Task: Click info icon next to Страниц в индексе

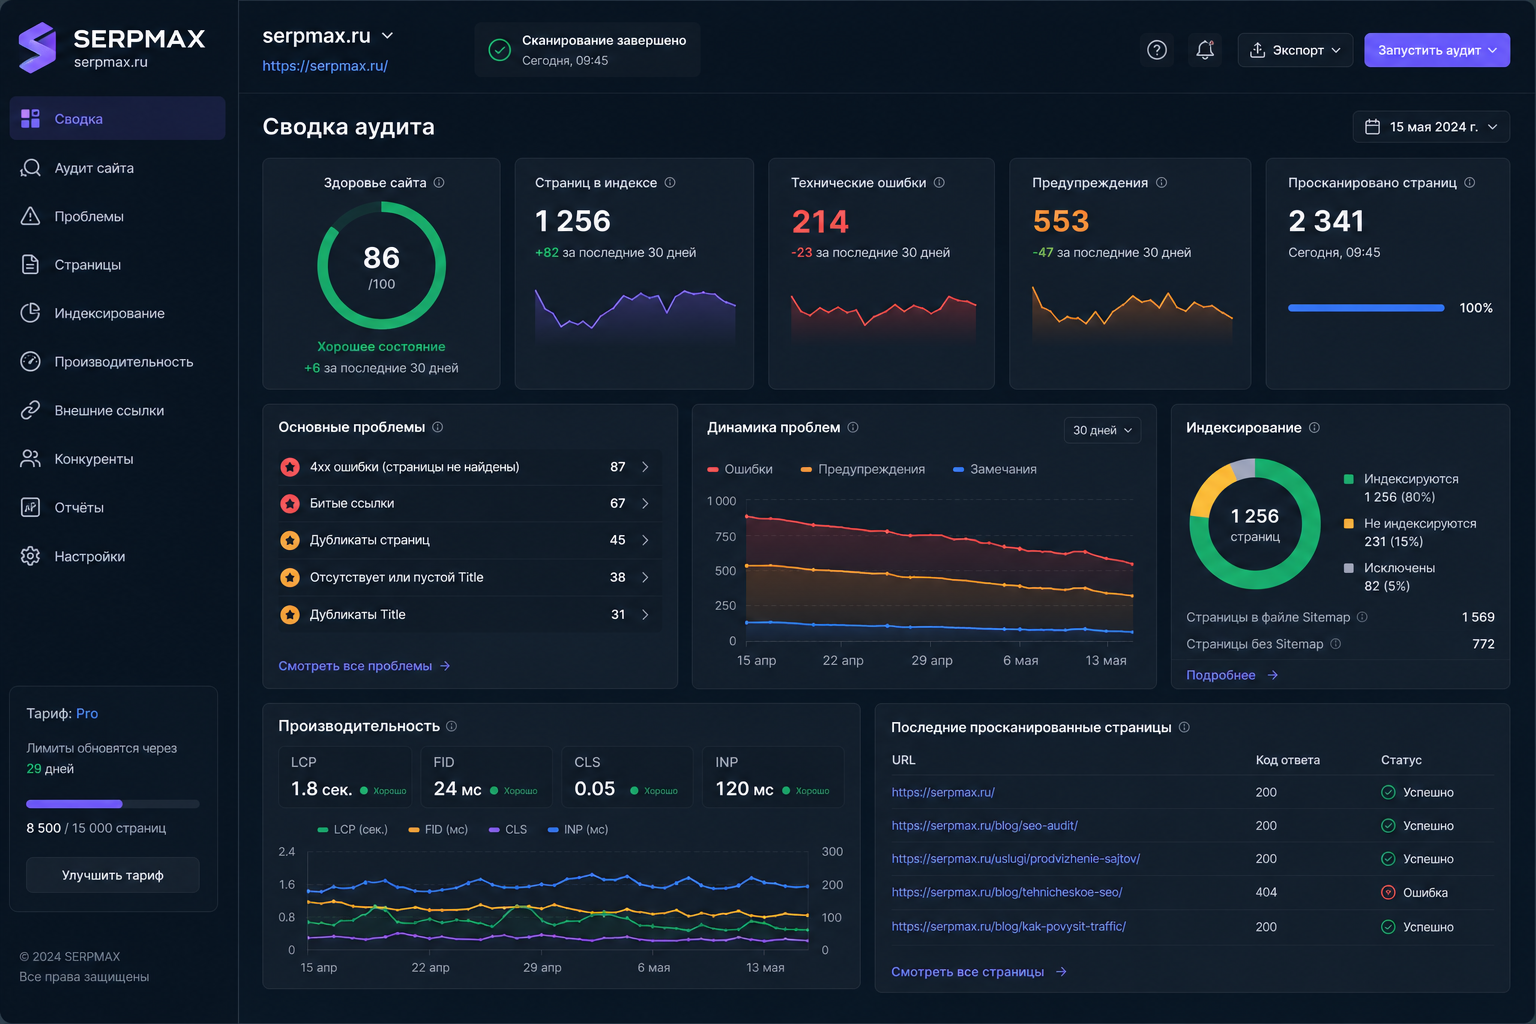Action: coord(670,183)
